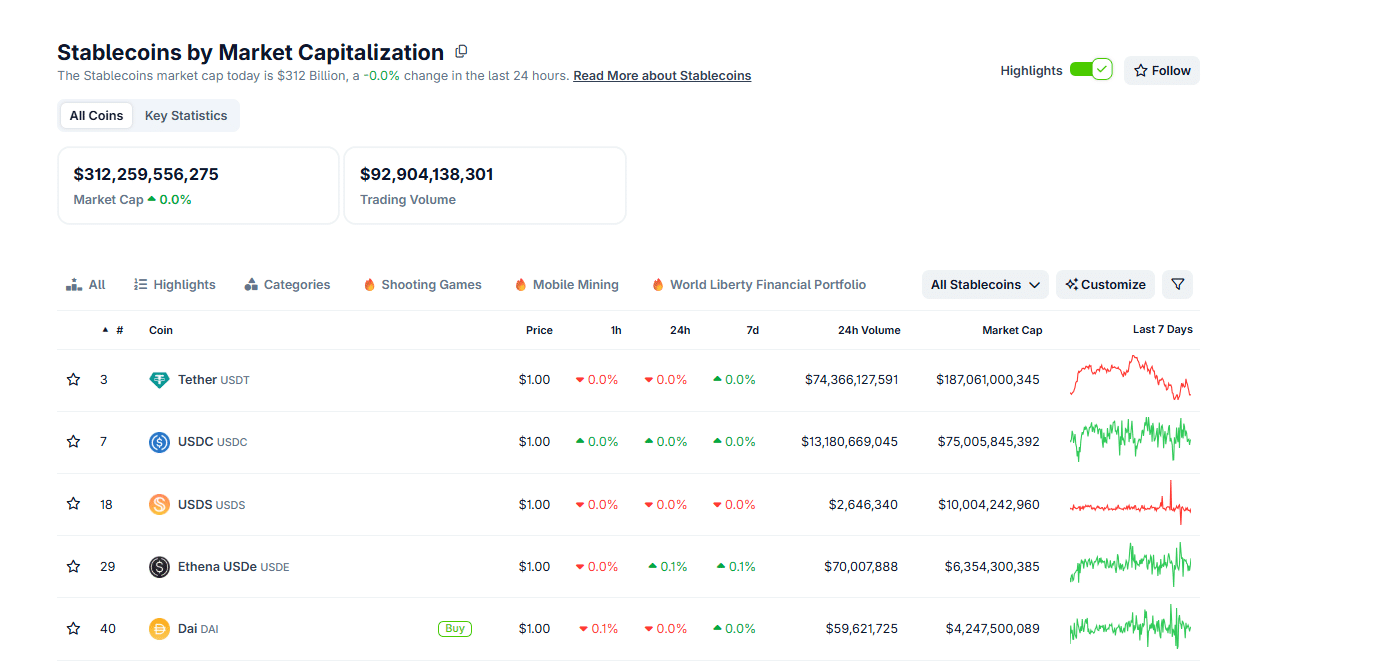The width and height of the screenshot is (1393, 664).
Task: Click the flame icon beside Shooting Games
Action: tap(368, 284)
